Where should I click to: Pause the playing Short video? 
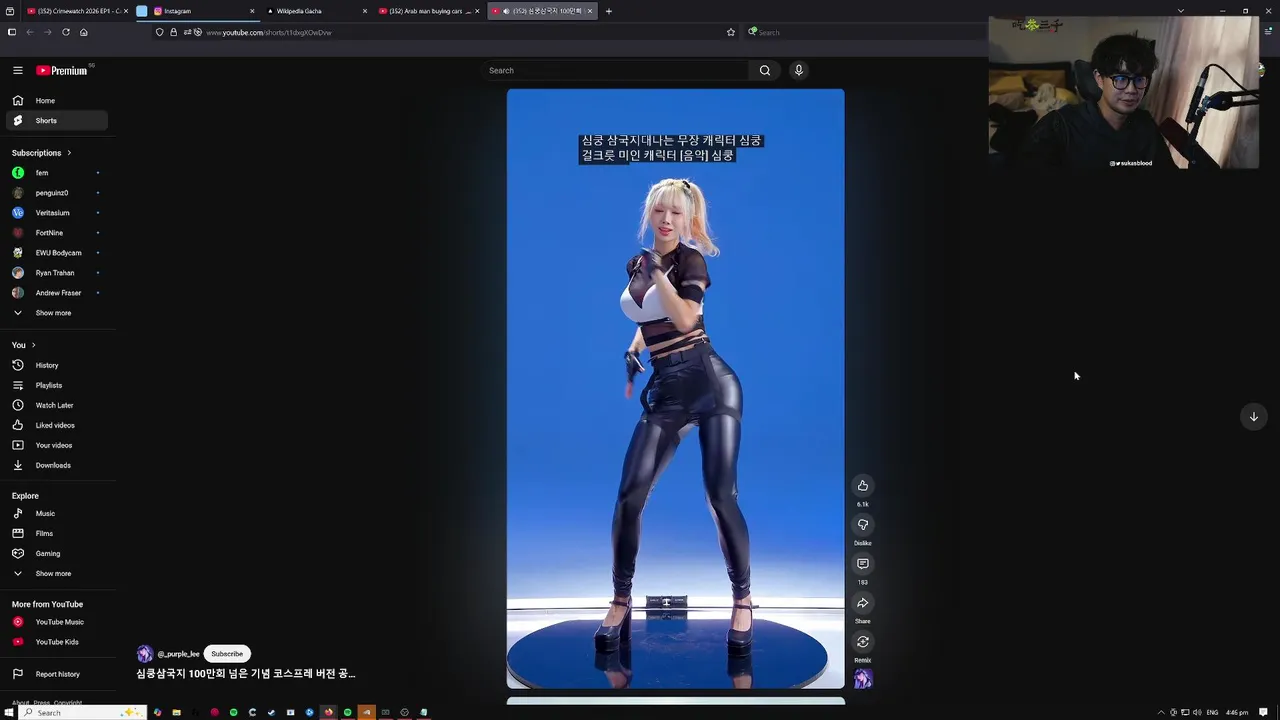675,389
